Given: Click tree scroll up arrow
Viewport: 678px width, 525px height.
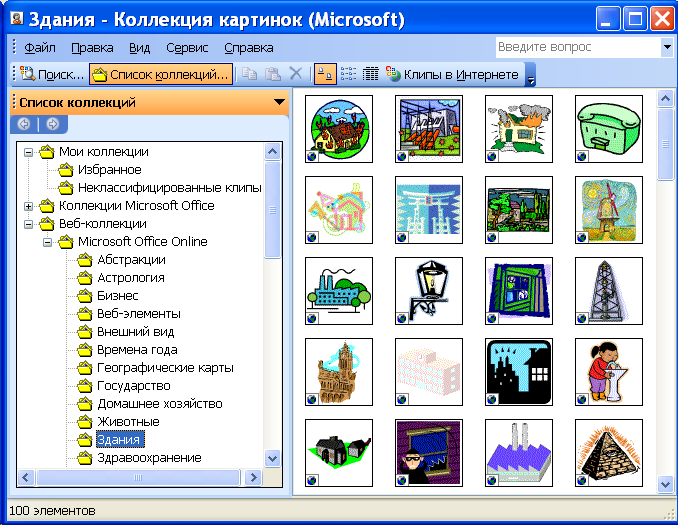Looking at the screenshot, I should point(272,152).
